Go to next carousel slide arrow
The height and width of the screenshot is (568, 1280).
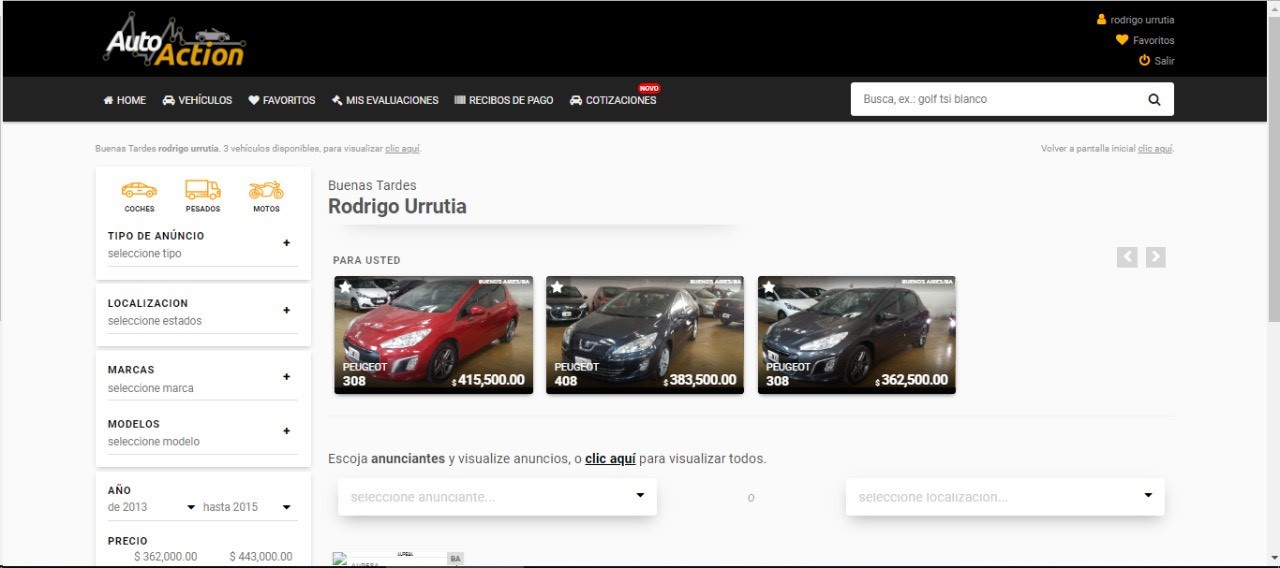tap(1155, 257)
